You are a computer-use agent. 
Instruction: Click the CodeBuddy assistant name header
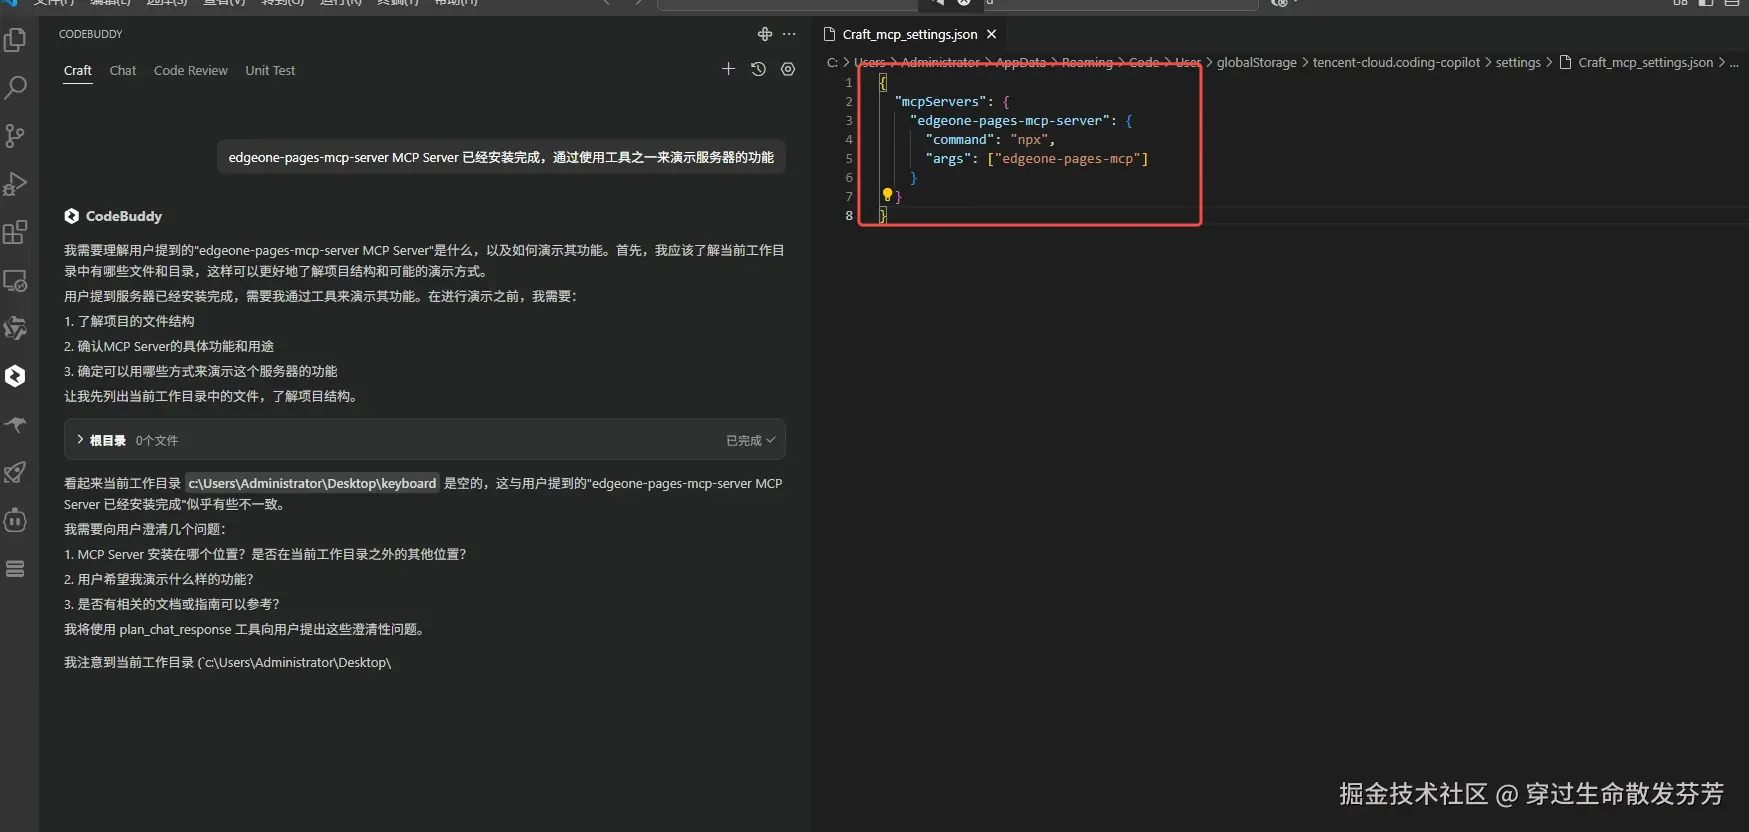[123, 216]
